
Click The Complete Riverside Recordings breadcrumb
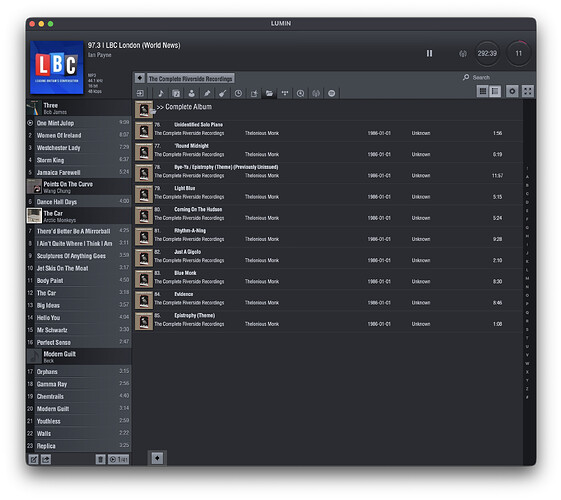click(190, 78)
